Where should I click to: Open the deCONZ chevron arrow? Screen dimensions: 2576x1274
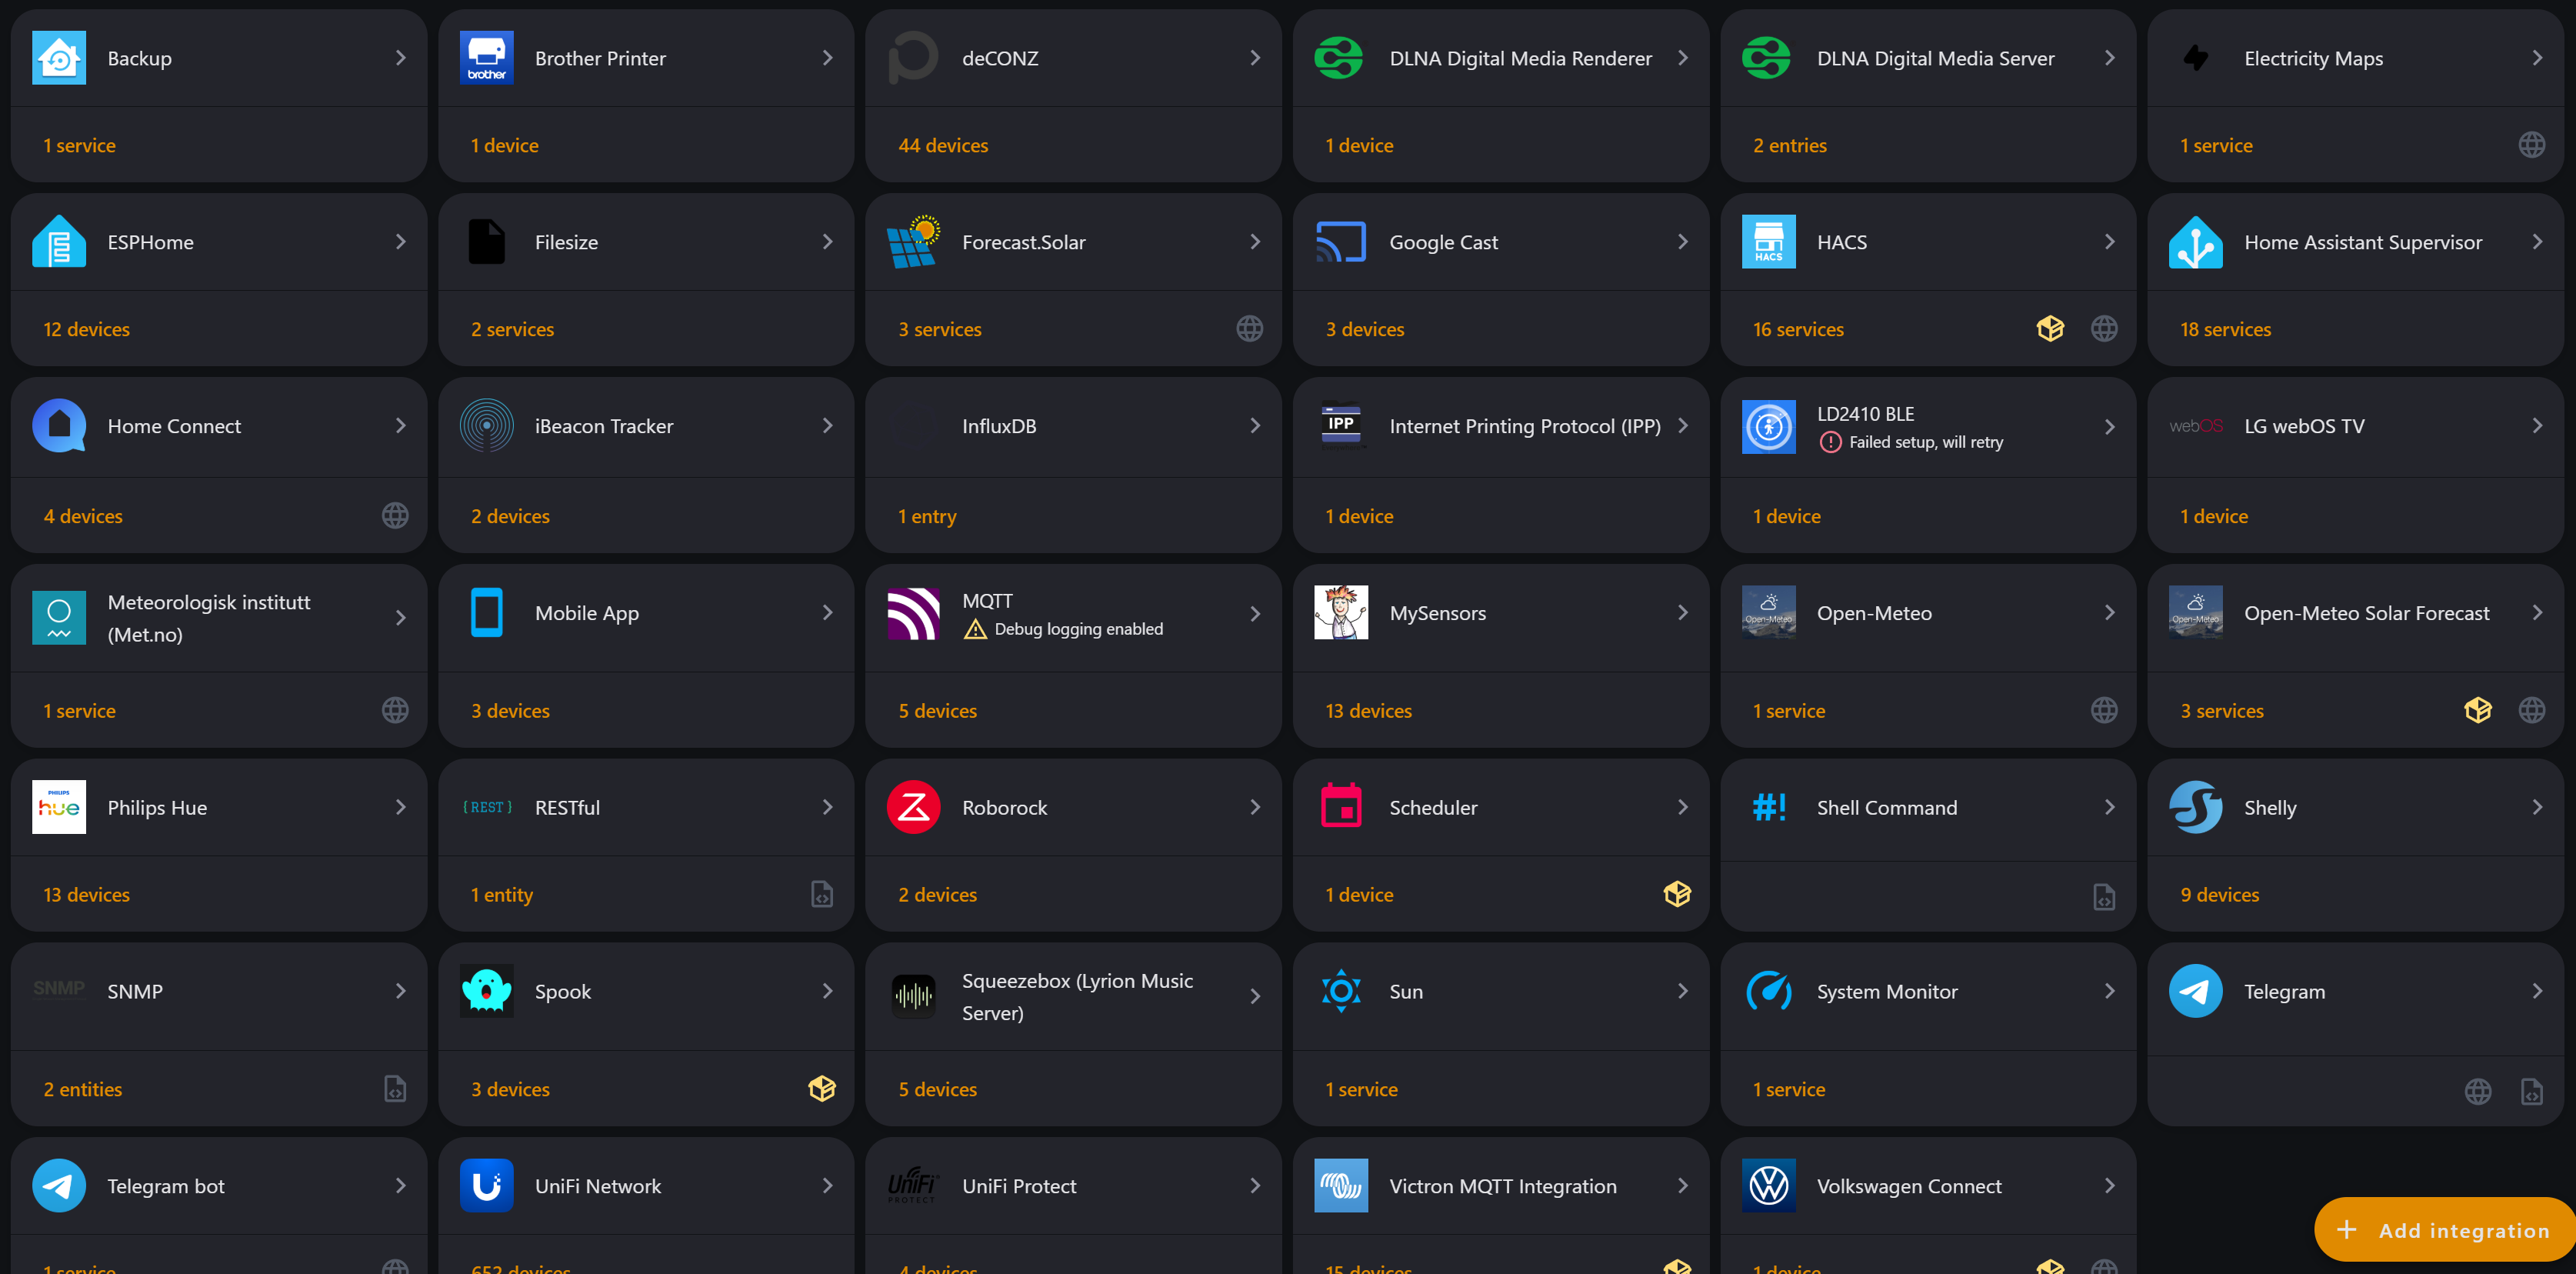click(x=1254, y=58)
